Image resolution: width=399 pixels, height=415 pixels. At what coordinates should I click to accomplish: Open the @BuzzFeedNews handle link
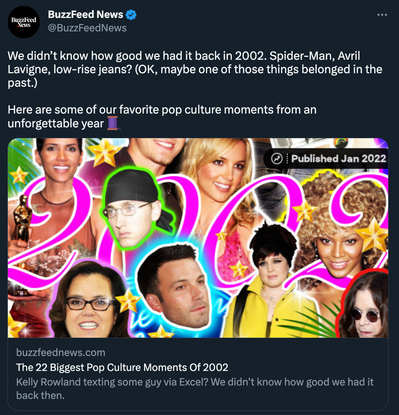pos(87,28)
